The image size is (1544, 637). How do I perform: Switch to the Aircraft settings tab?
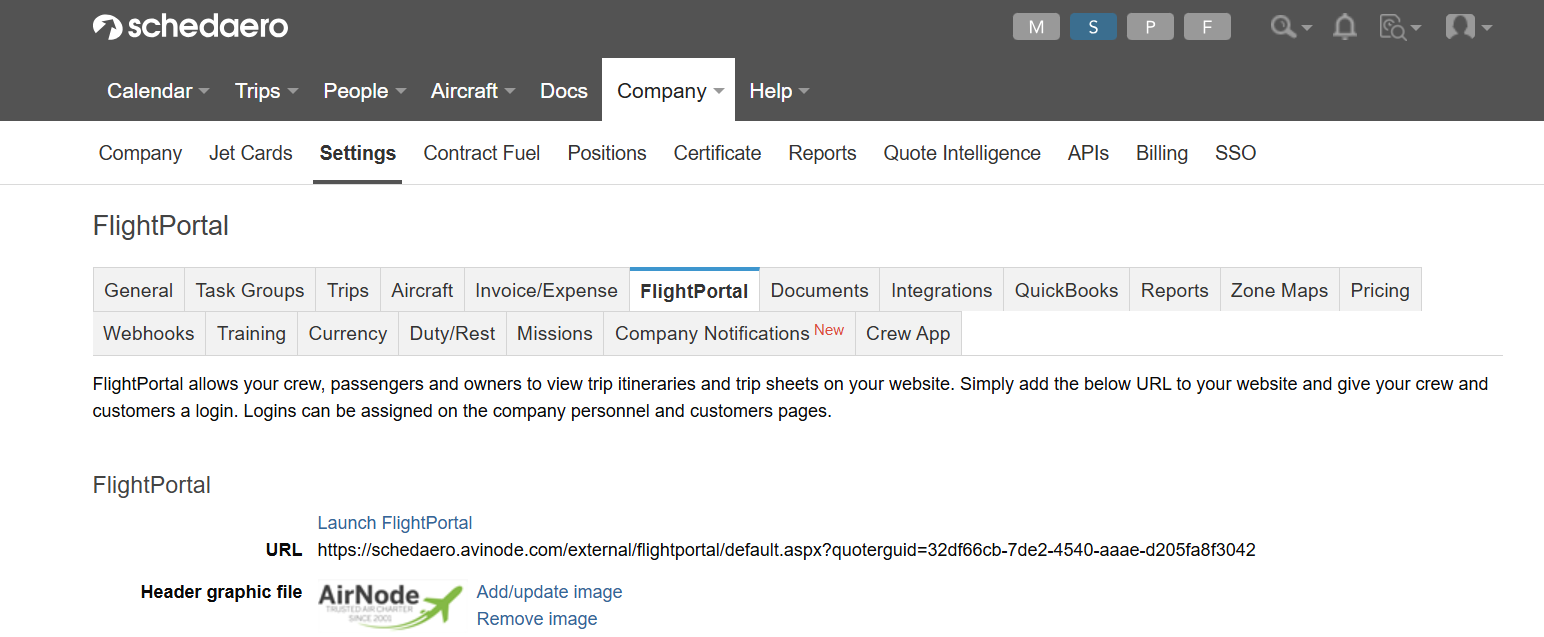422,290
